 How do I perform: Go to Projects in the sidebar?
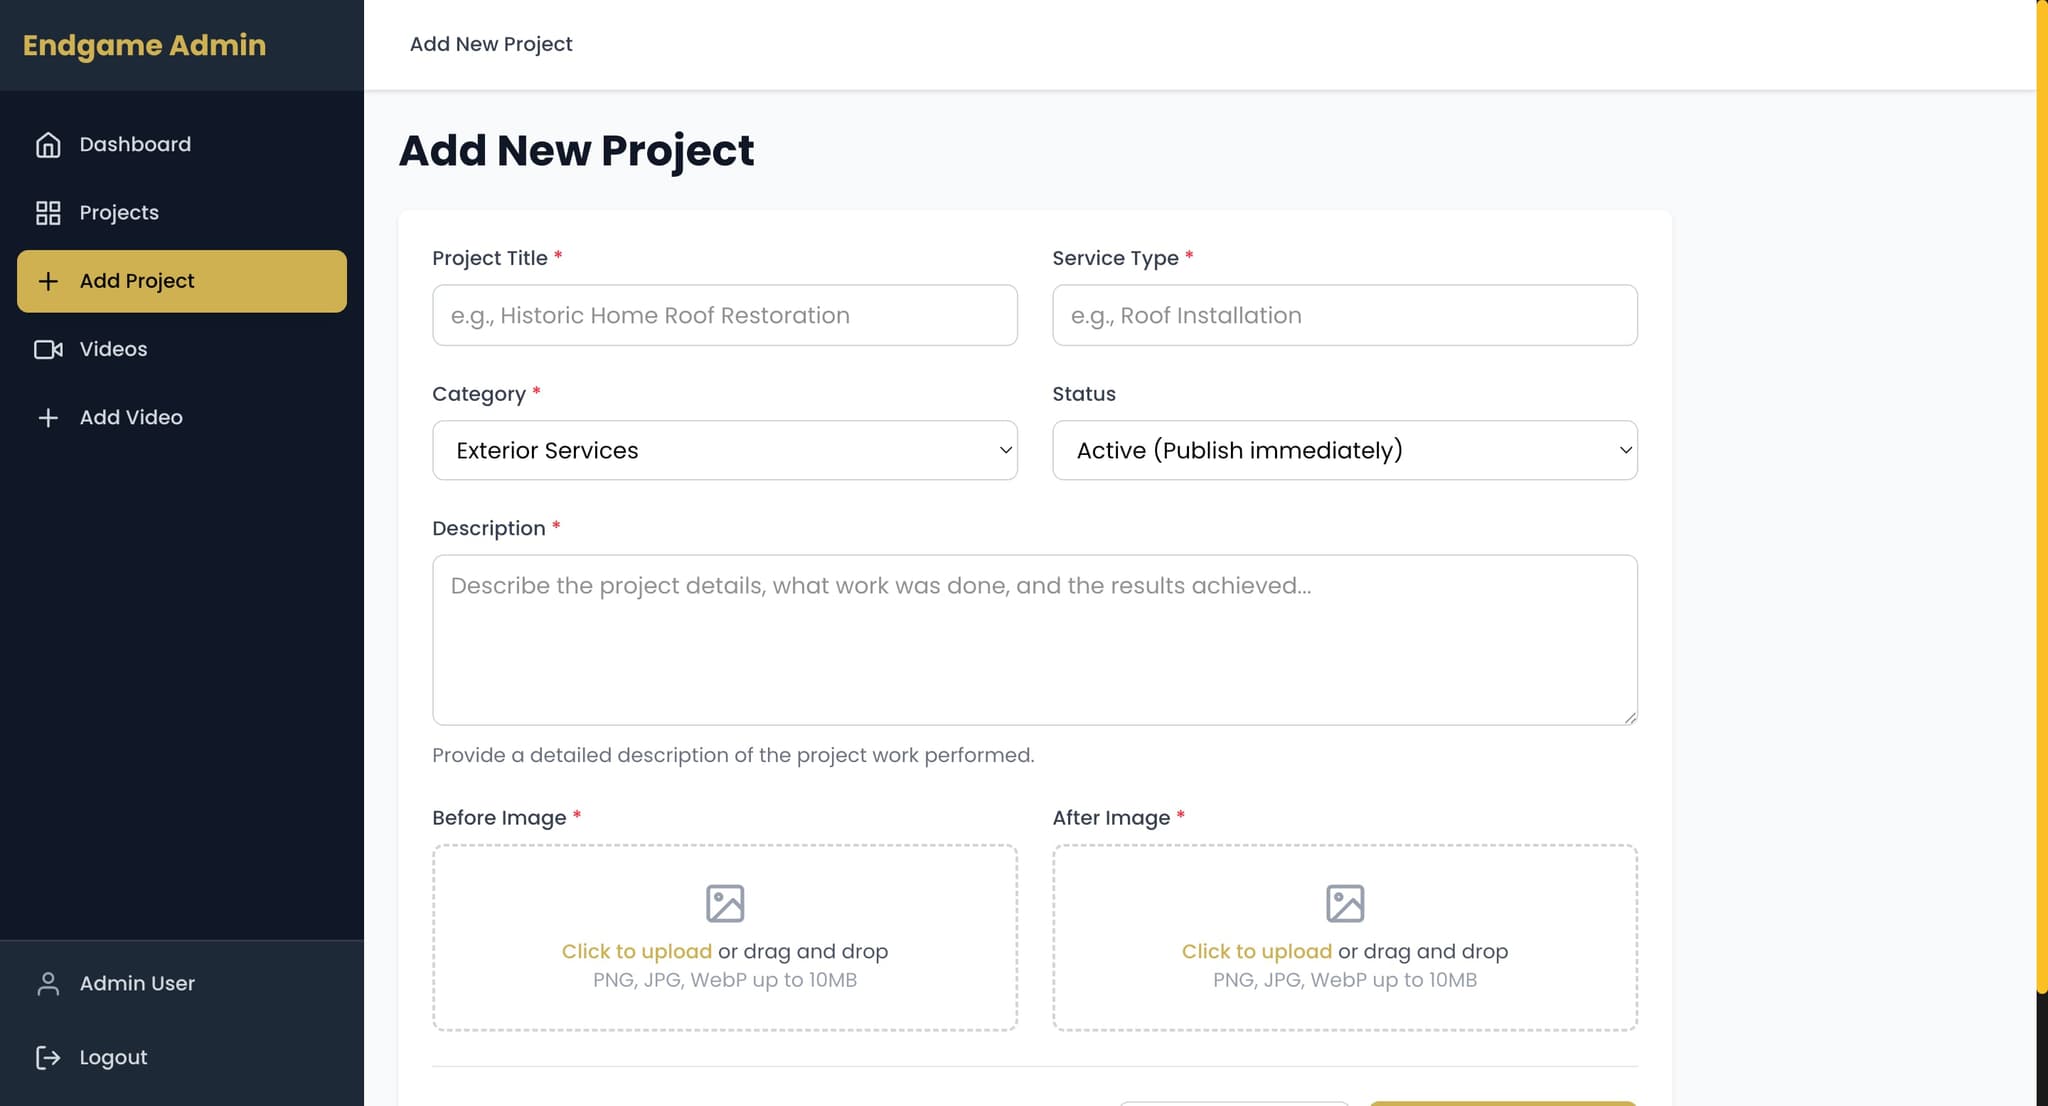click(119, 213)
